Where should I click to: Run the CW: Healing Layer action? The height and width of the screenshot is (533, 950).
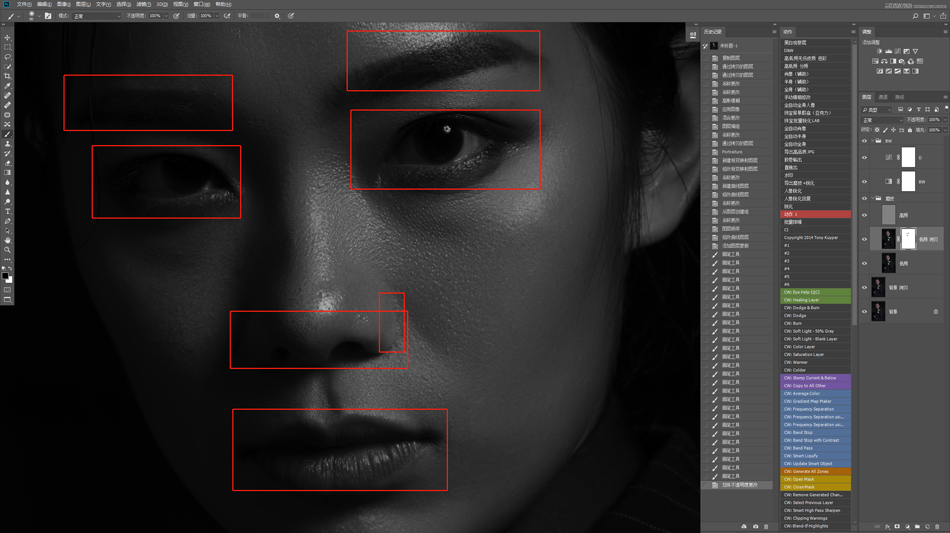coord(815,300)
